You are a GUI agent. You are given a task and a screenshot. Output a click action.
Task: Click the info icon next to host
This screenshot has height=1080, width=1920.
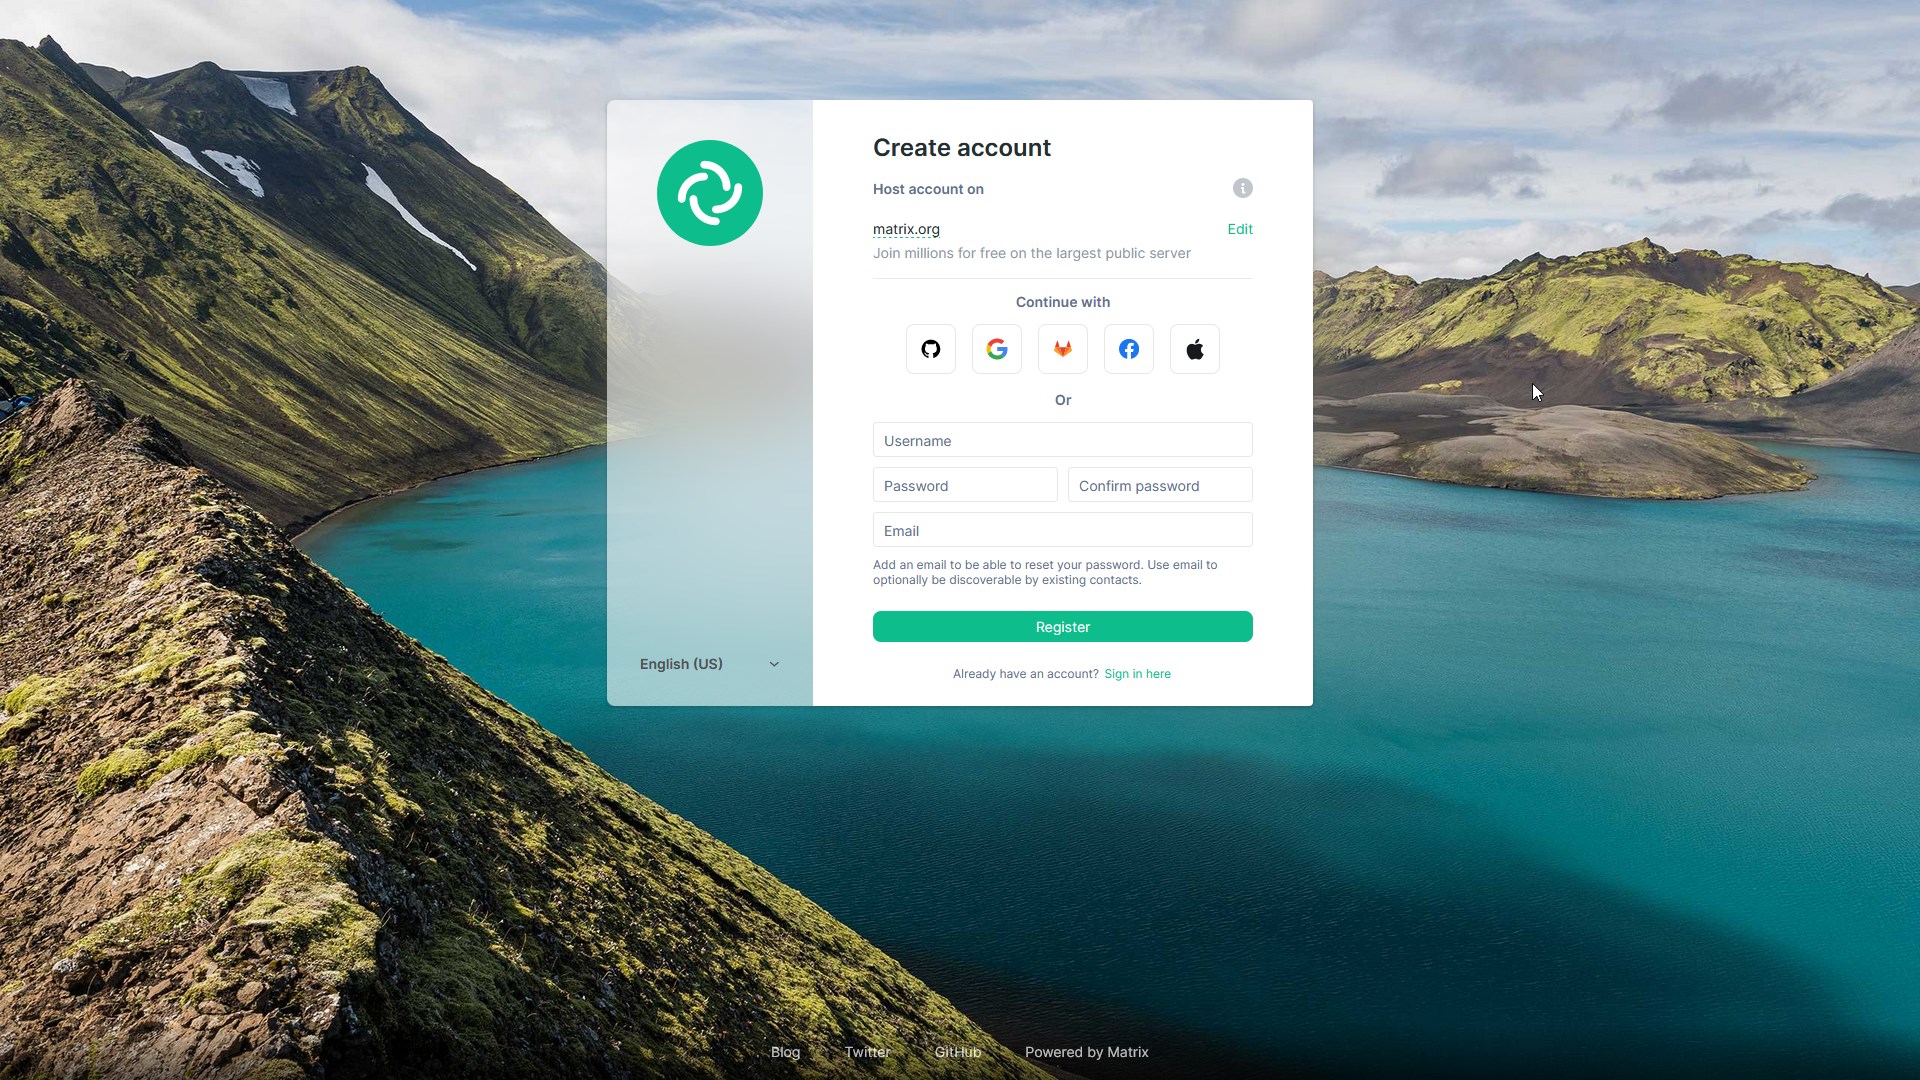(1241, 189)
